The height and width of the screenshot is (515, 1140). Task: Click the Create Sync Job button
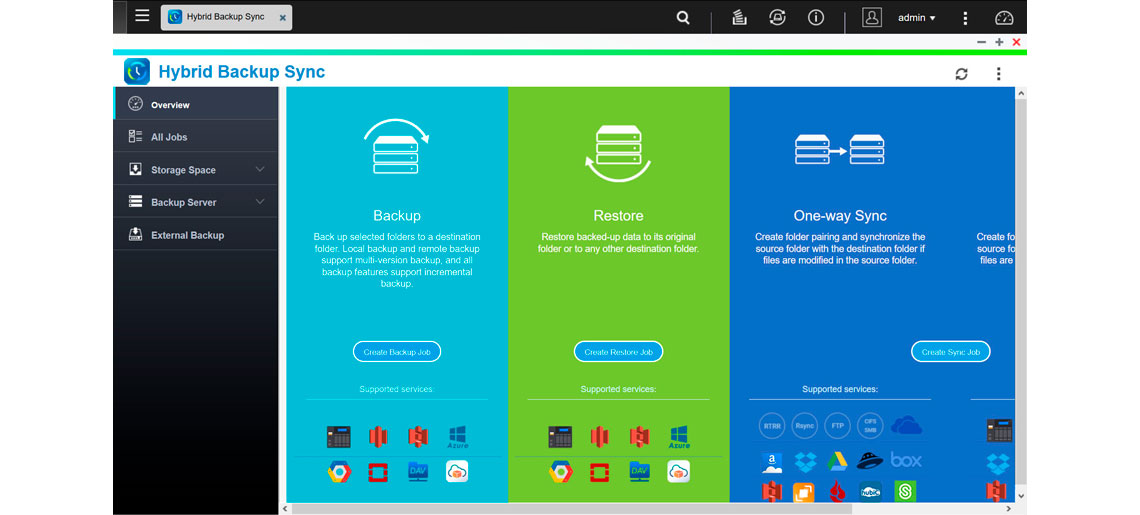click(951, 351)
